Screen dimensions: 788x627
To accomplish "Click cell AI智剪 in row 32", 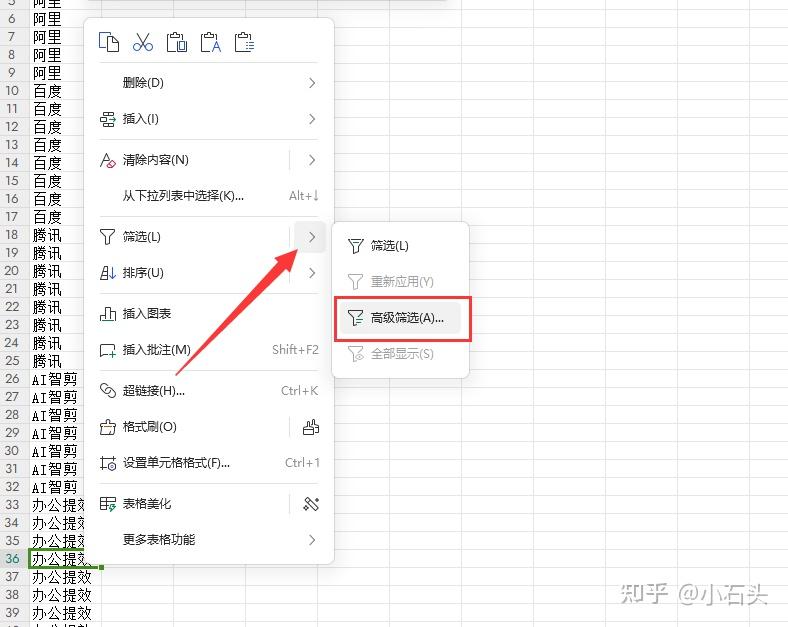I will pyautogui.click(x=55, y=487).
